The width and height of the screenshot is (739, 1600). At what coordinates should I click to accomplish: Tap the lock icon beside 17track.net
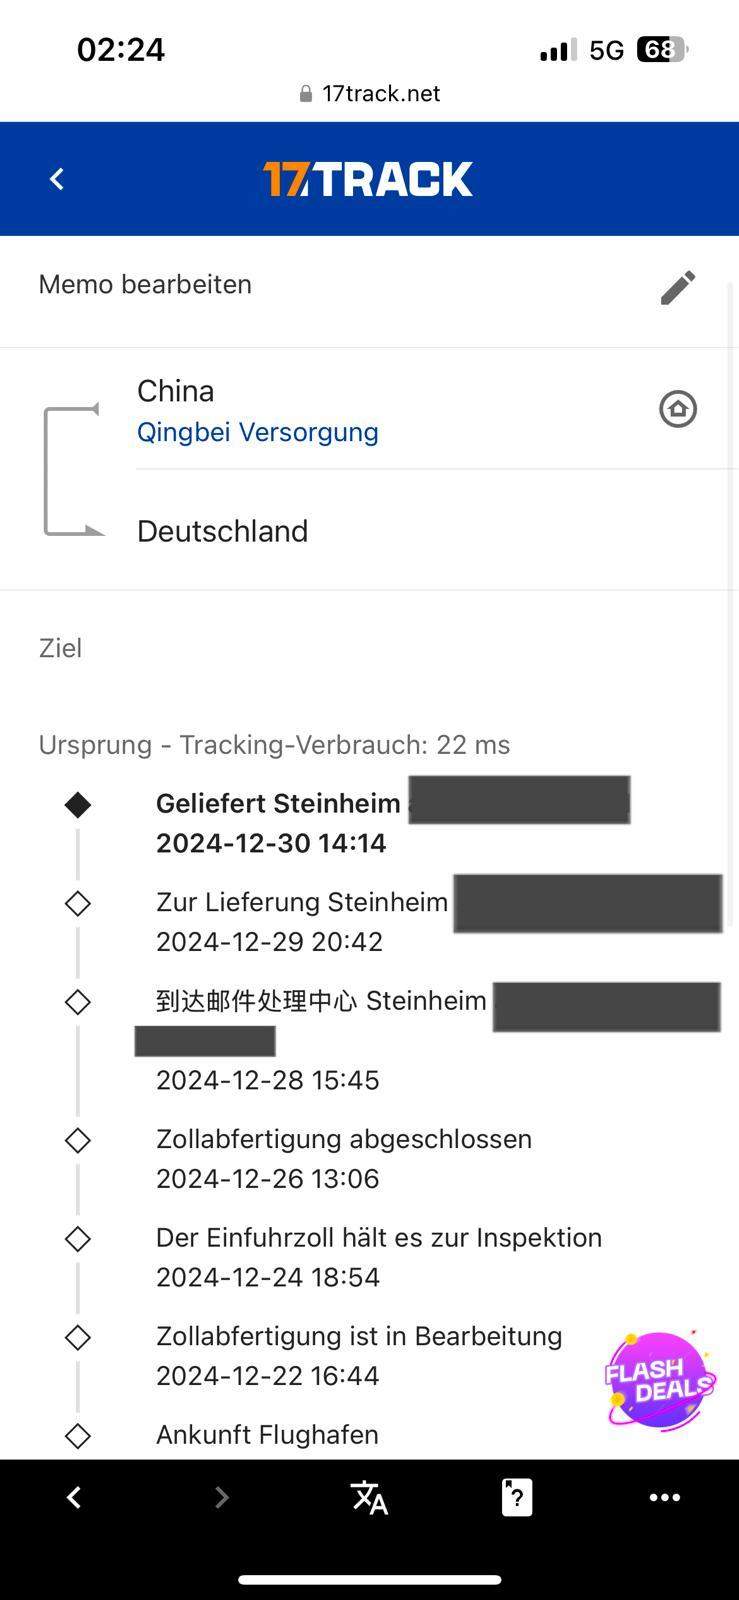305,93
